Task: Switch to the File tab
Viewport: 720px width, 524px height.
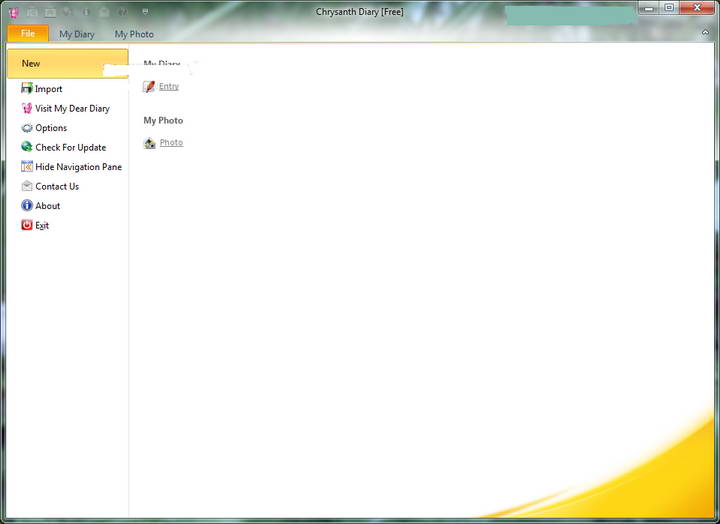Action: click(28, 34)
